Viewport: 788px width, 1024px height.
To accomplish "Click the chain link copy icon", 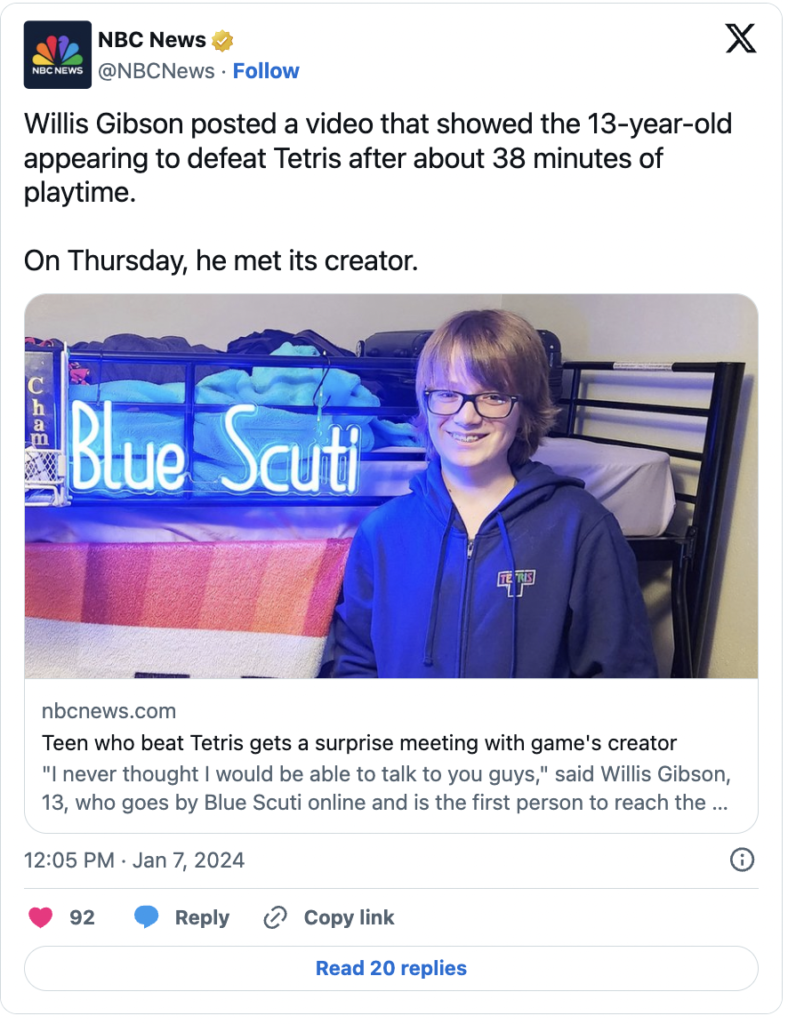I will point(275,918).
